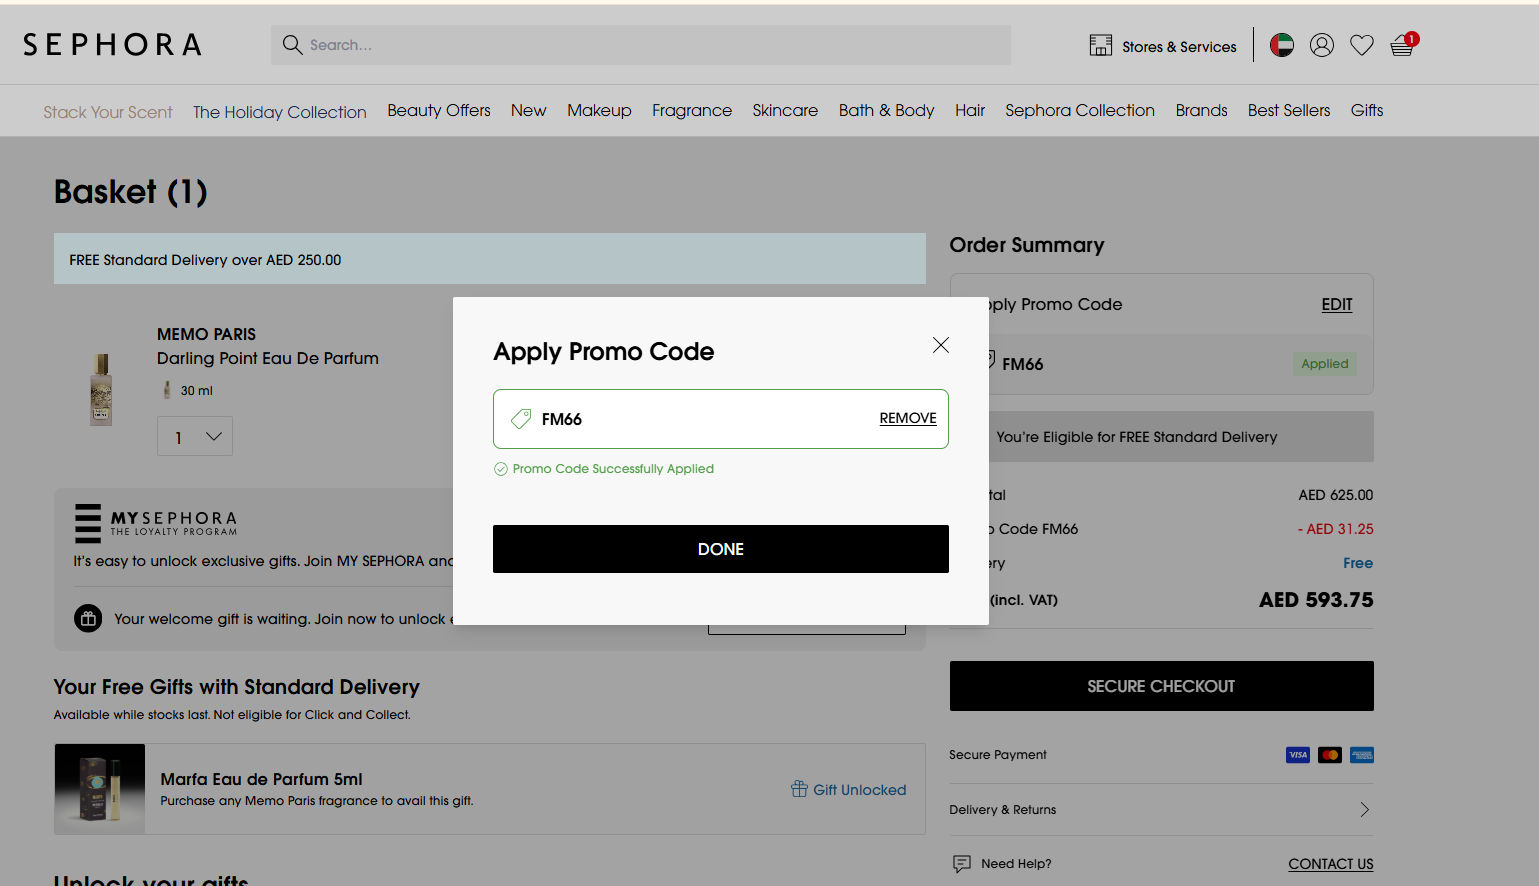This screenshot has width=1539, height=886.
Task: Expand Delivery & Returns section
Action: click(1161, 810)
